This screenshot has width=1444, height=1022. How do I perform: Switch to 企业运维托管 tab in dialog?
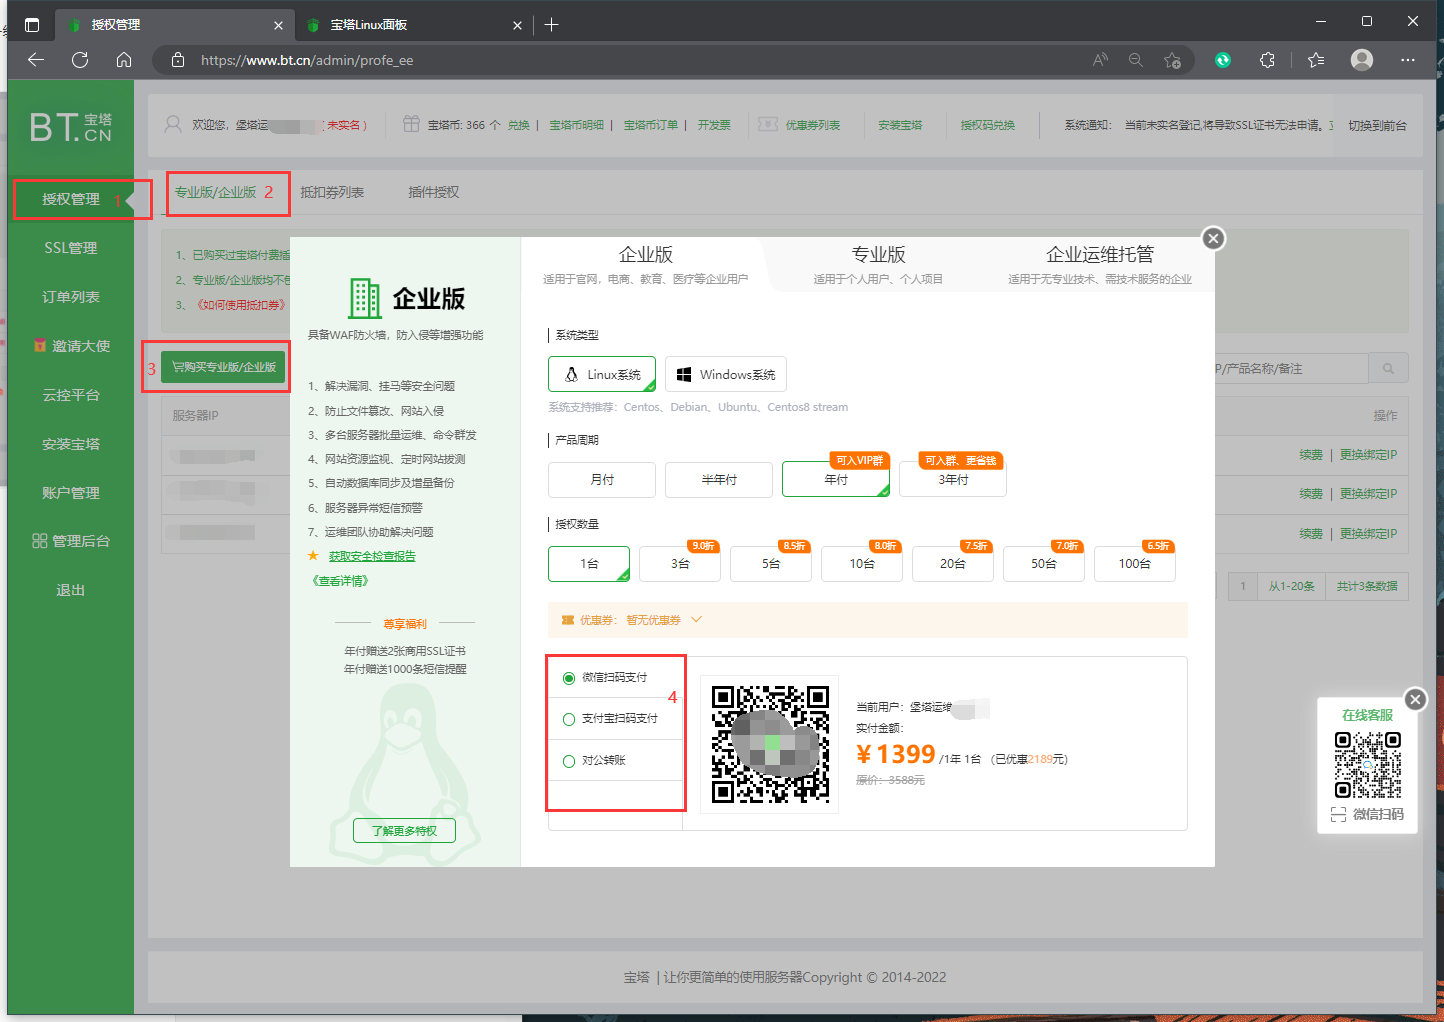[x=1099, y=264]
